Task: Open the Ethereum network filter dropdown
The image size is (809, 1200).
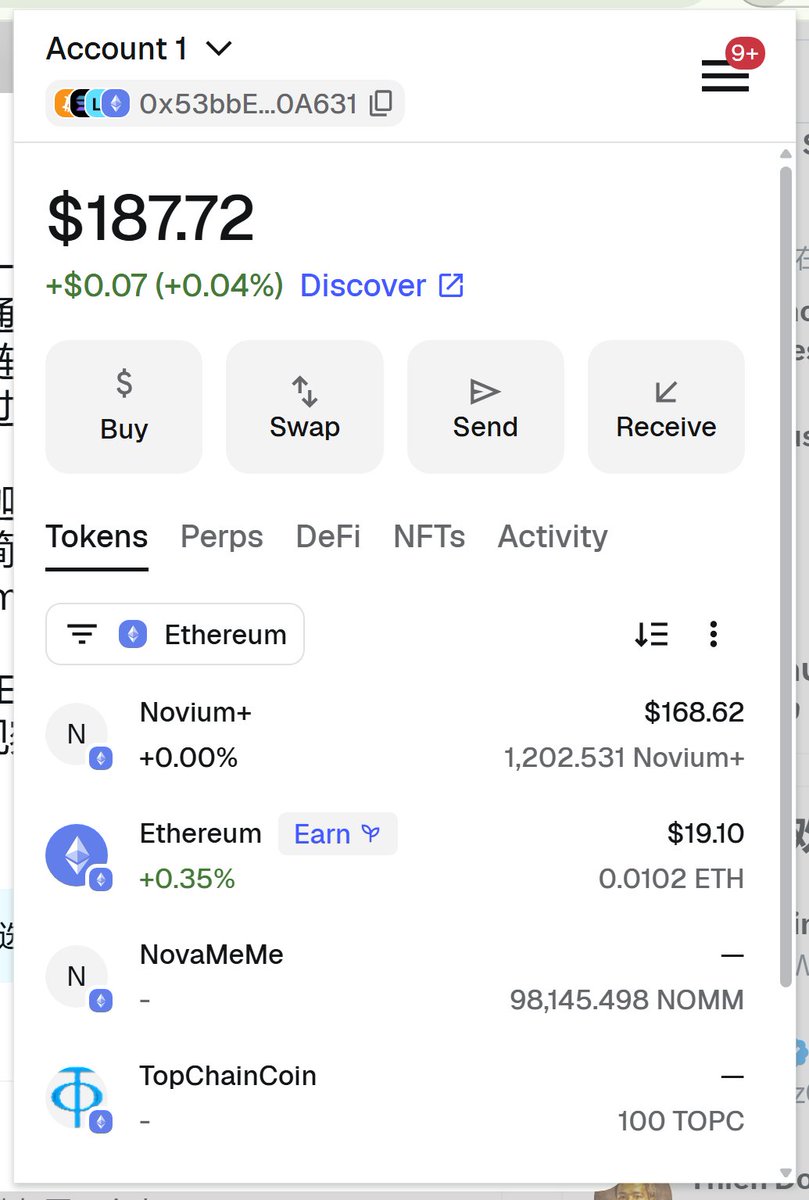Action: (x=175, y=634)
